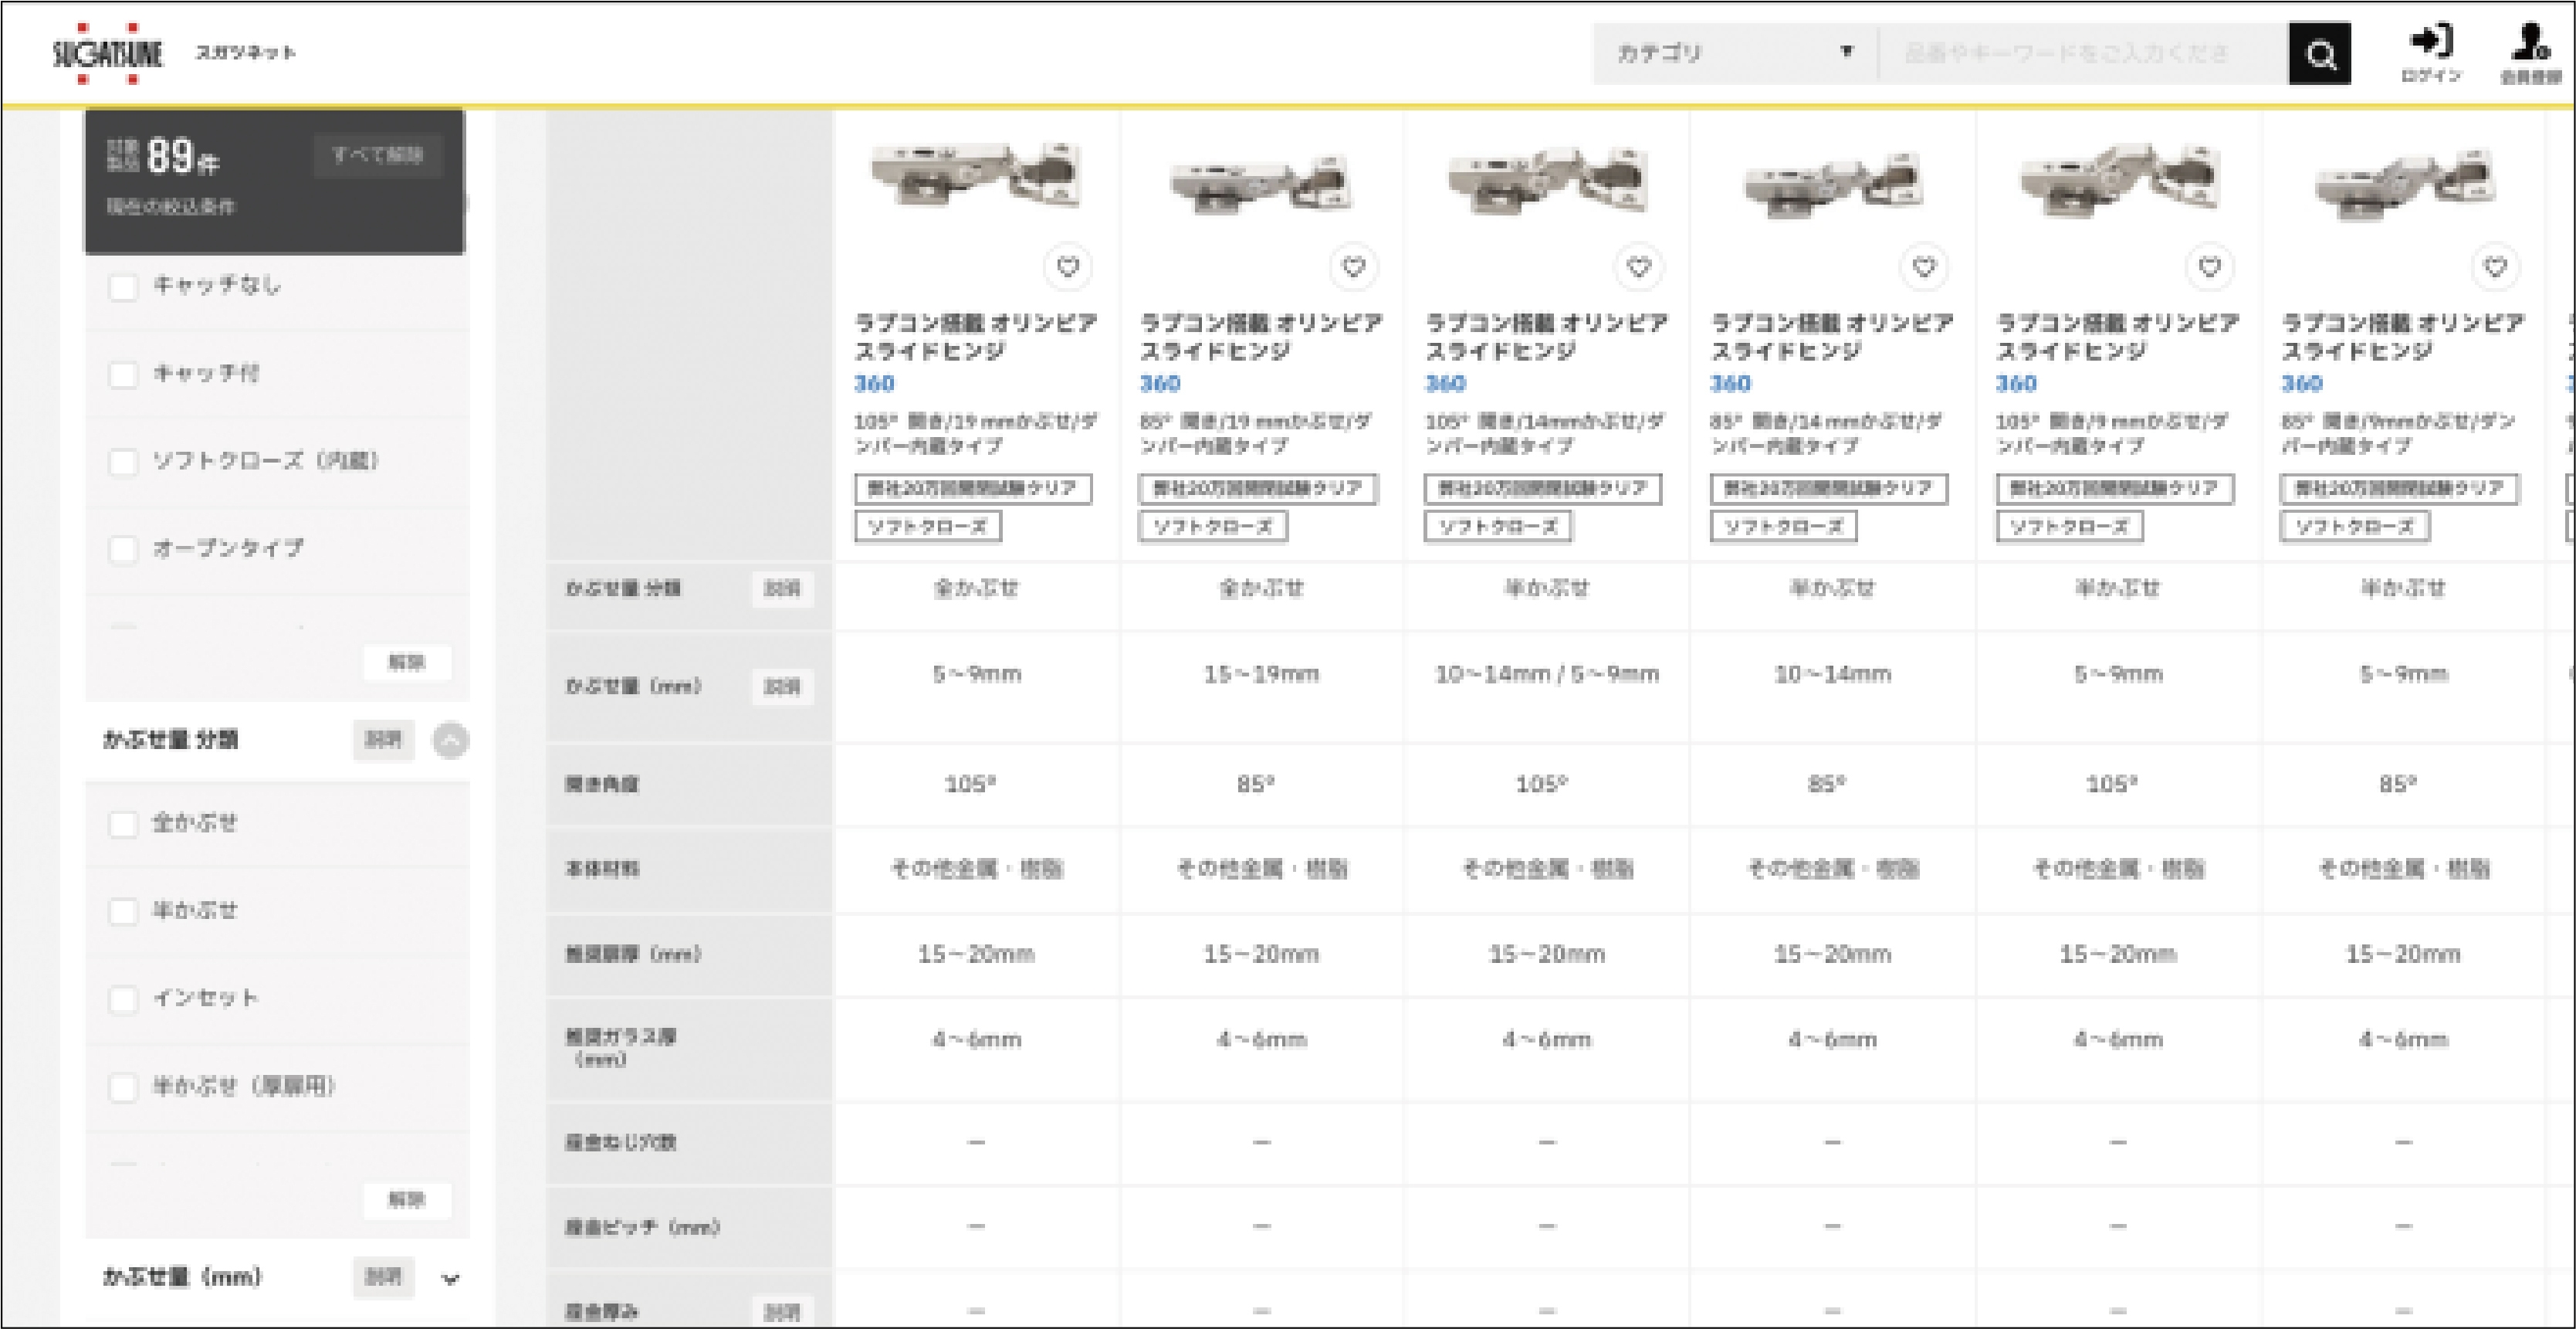This screenshot has width=2576, height=1329.
Task: Collapse the かぶせ量 分類 filter section
Action: tap(450, 741)
